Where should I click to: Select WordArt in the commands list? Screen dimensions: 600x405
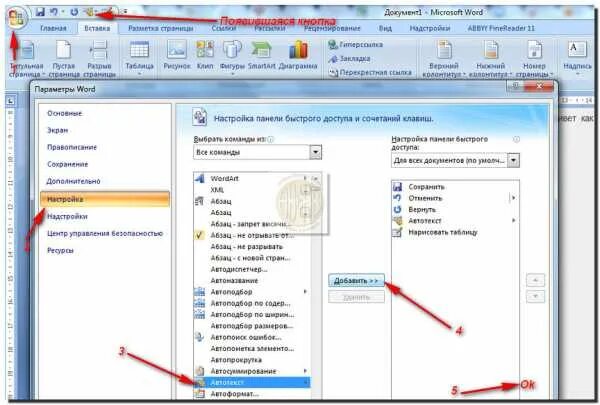[x=253, y=178]
